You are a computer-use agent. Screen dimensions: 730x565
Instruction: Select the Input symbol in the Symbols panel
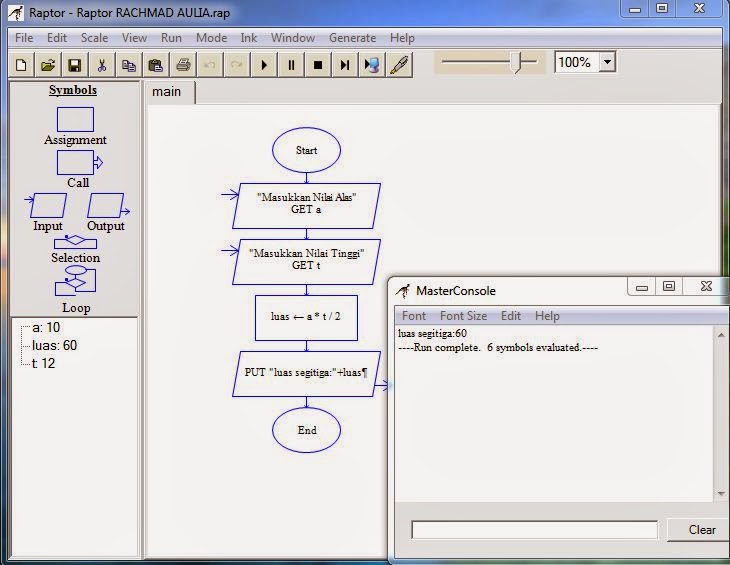46,206
